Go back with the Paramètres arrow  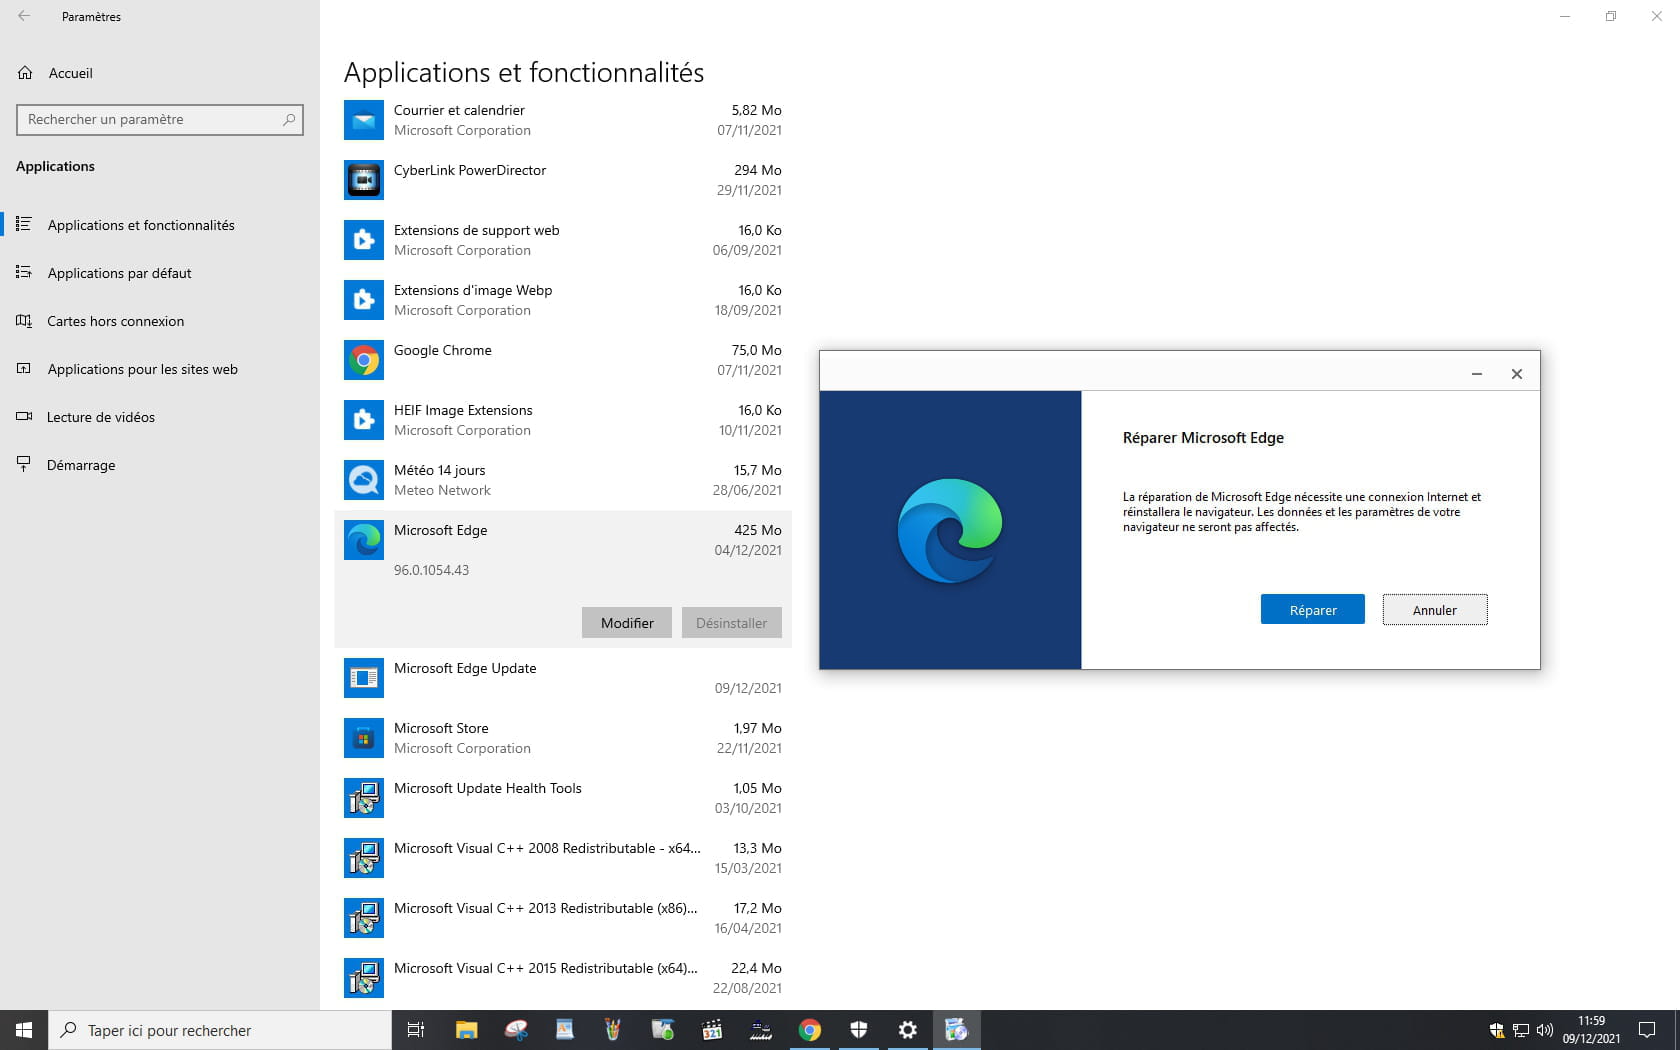pos(24,16)
